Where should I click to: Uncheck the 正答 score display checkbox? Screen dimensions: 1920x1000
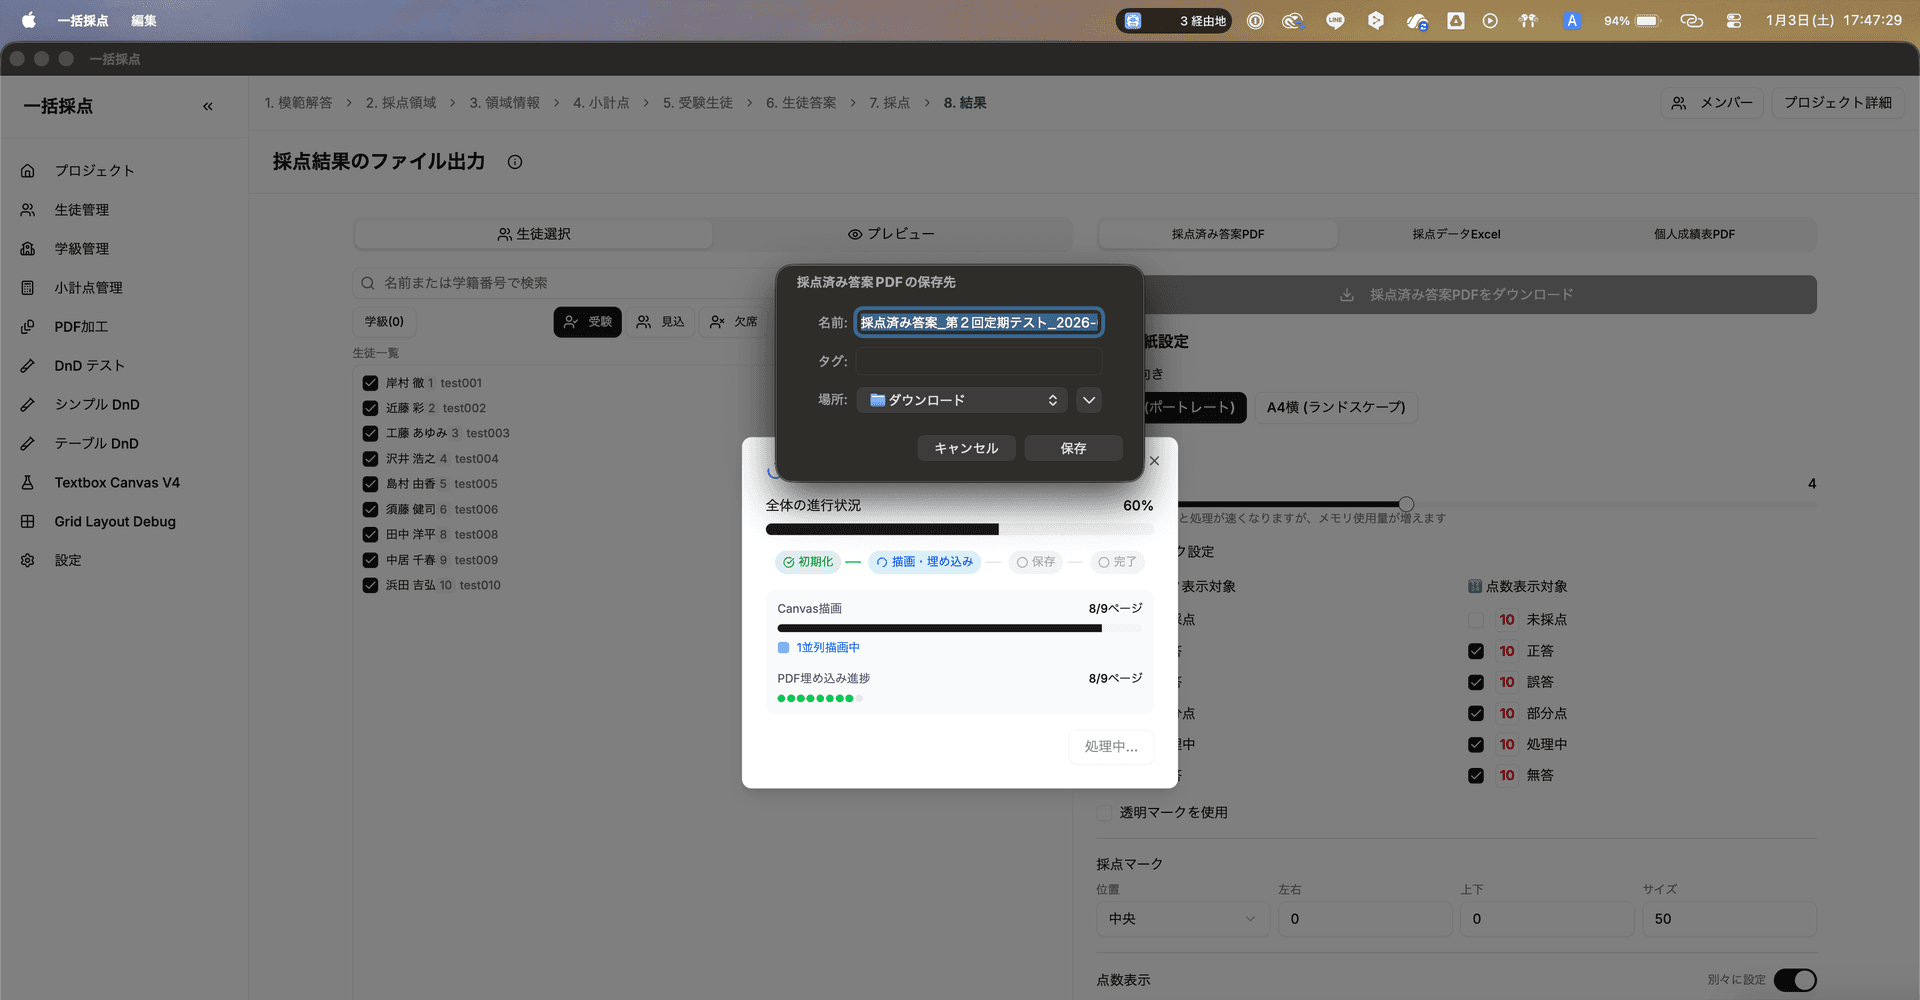point(1475,651)
